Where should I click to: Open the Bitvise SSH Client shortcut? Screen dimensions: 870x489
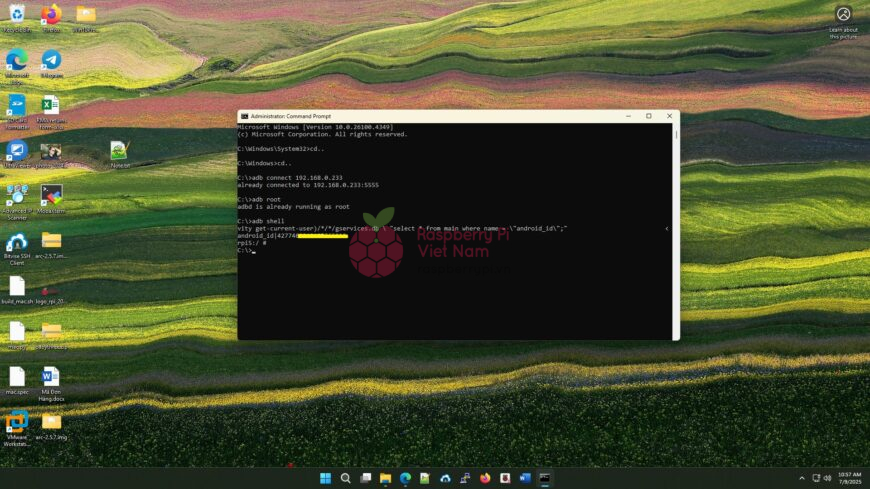coord(17,242)
